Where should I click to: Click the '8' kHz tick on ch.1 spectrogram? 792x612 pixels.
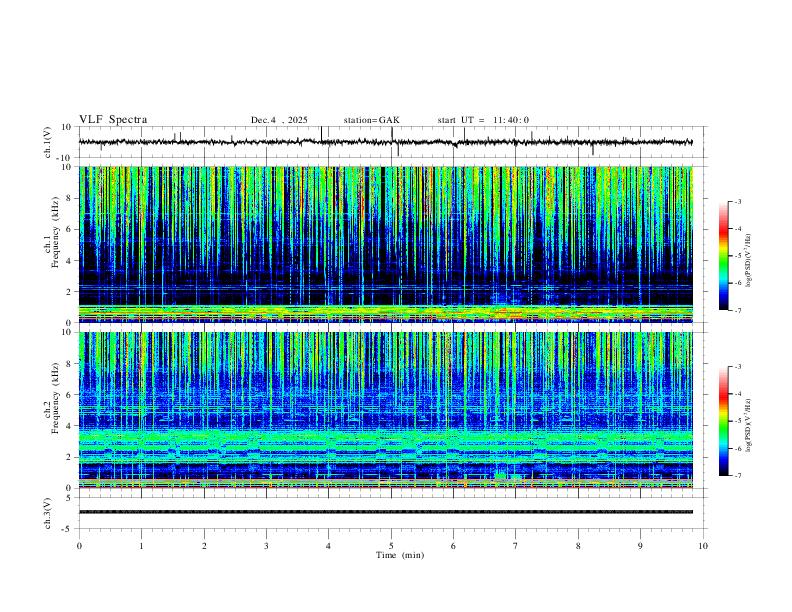(69, 198)
